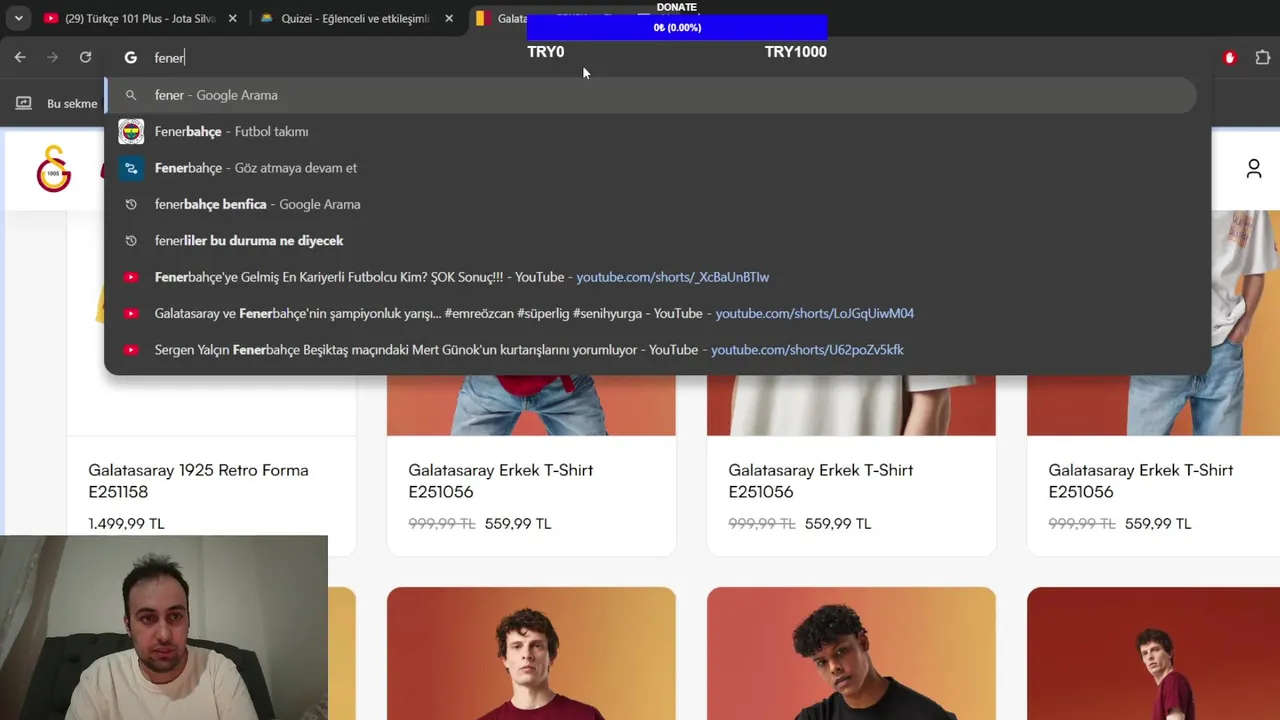Click the YouTube icon beside 'şampiyonluk yarışı' suggestion
This screenshot has height=720, width=1280.
pyautogui.click(x=131, y=313)
